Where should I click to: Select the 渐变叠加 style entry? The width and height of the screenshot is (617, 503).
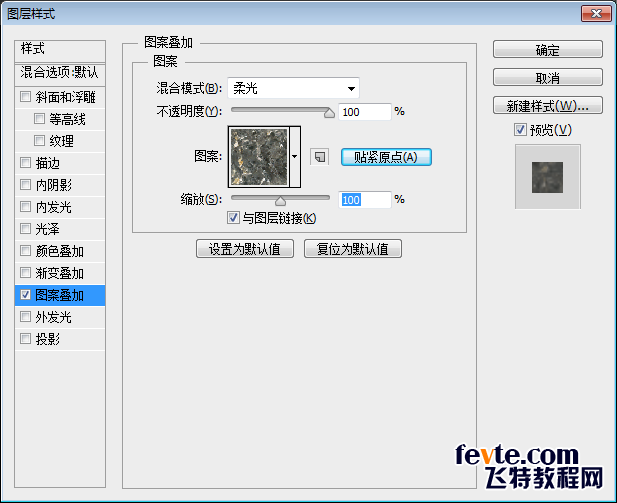click(x=60, y=273)
